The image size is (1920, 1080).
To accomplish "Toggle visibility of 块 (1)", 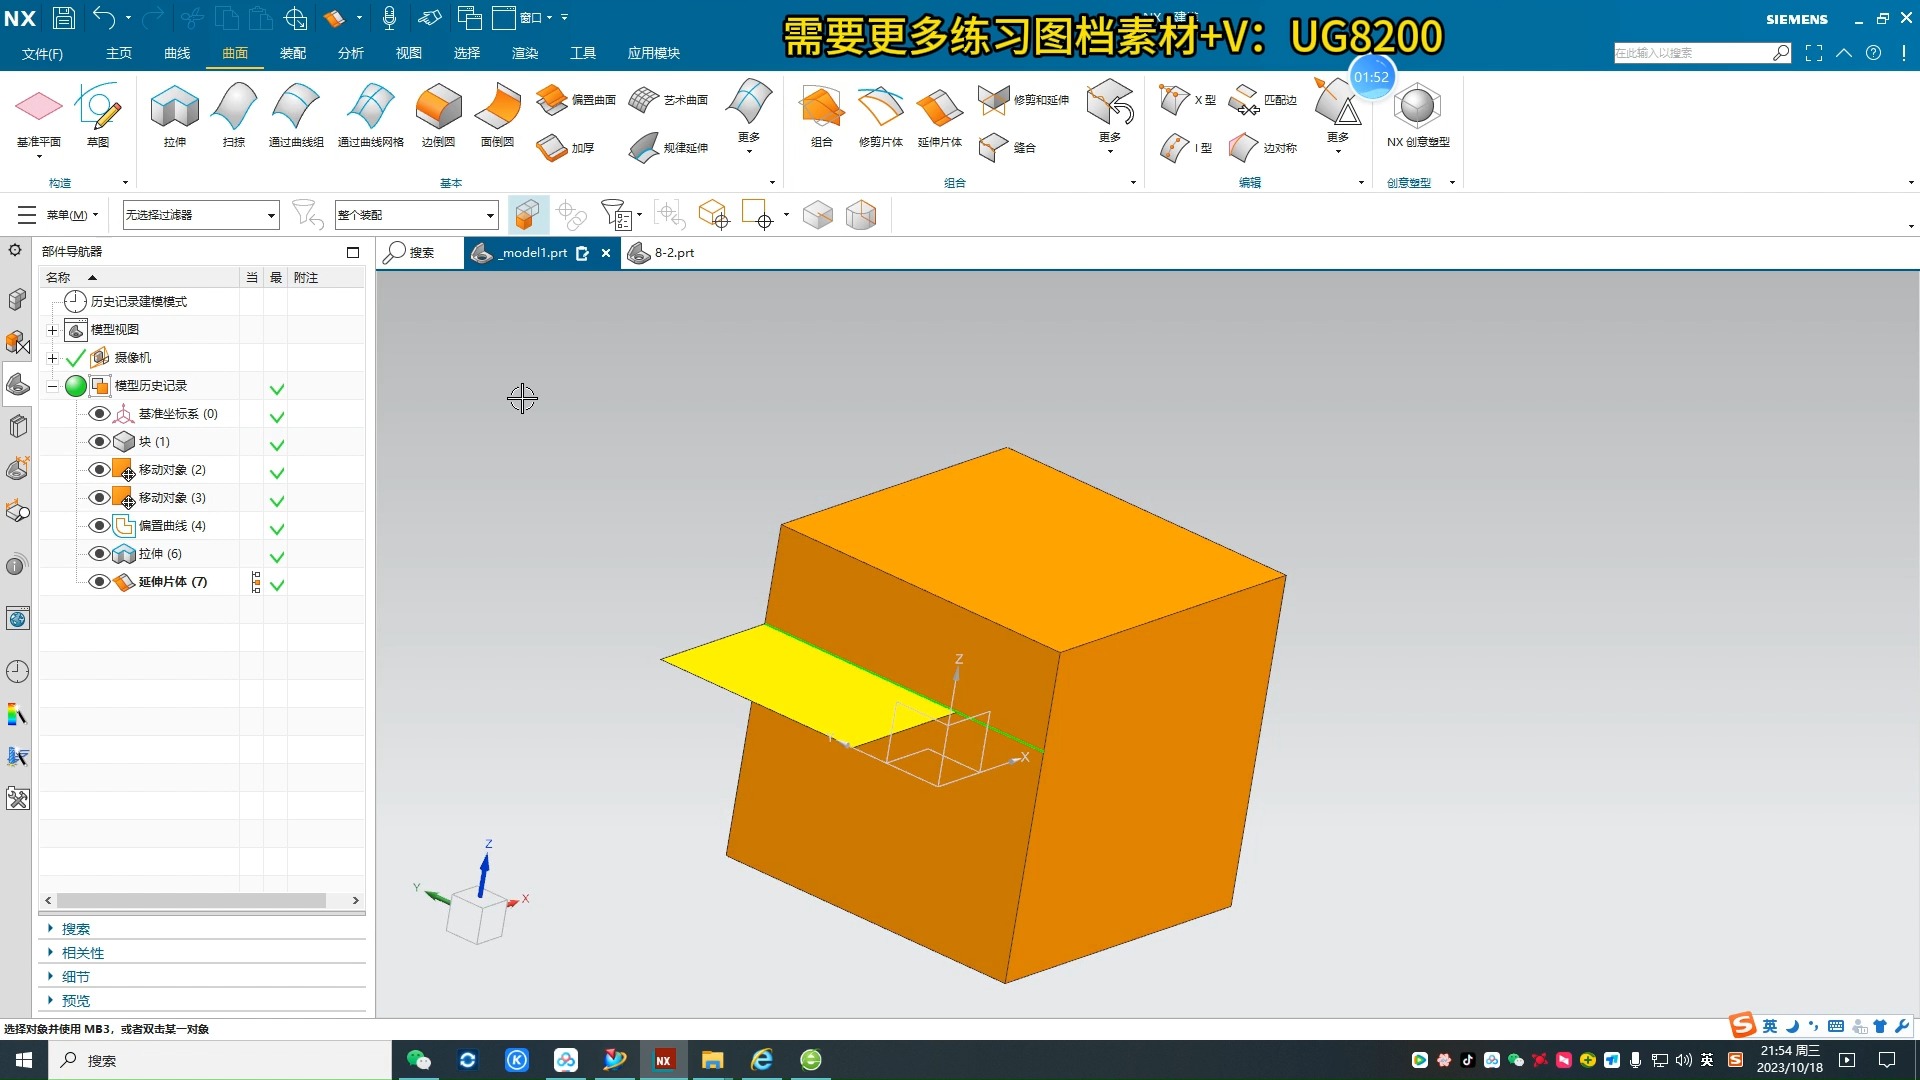I will point(99,441).
